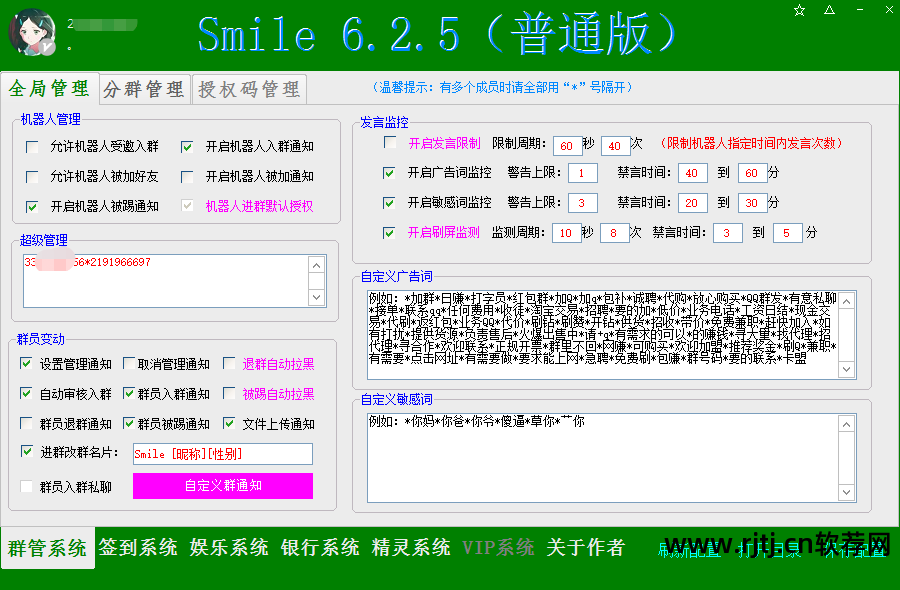Open 签到系统 section
The height and width of the screenshot is (590, 900).
(x=138, y=547)
